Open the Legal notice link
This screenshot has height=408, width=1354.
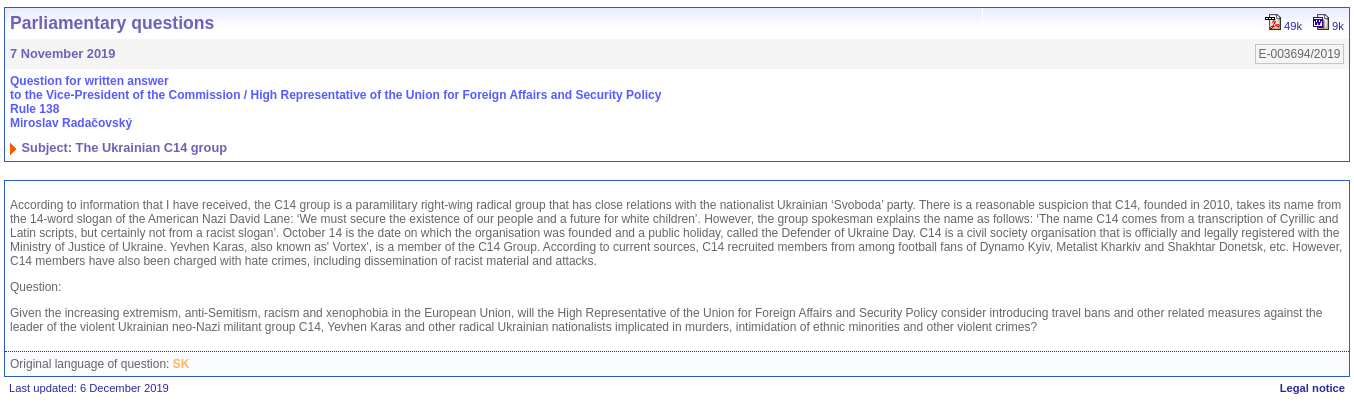[1312, 388]
